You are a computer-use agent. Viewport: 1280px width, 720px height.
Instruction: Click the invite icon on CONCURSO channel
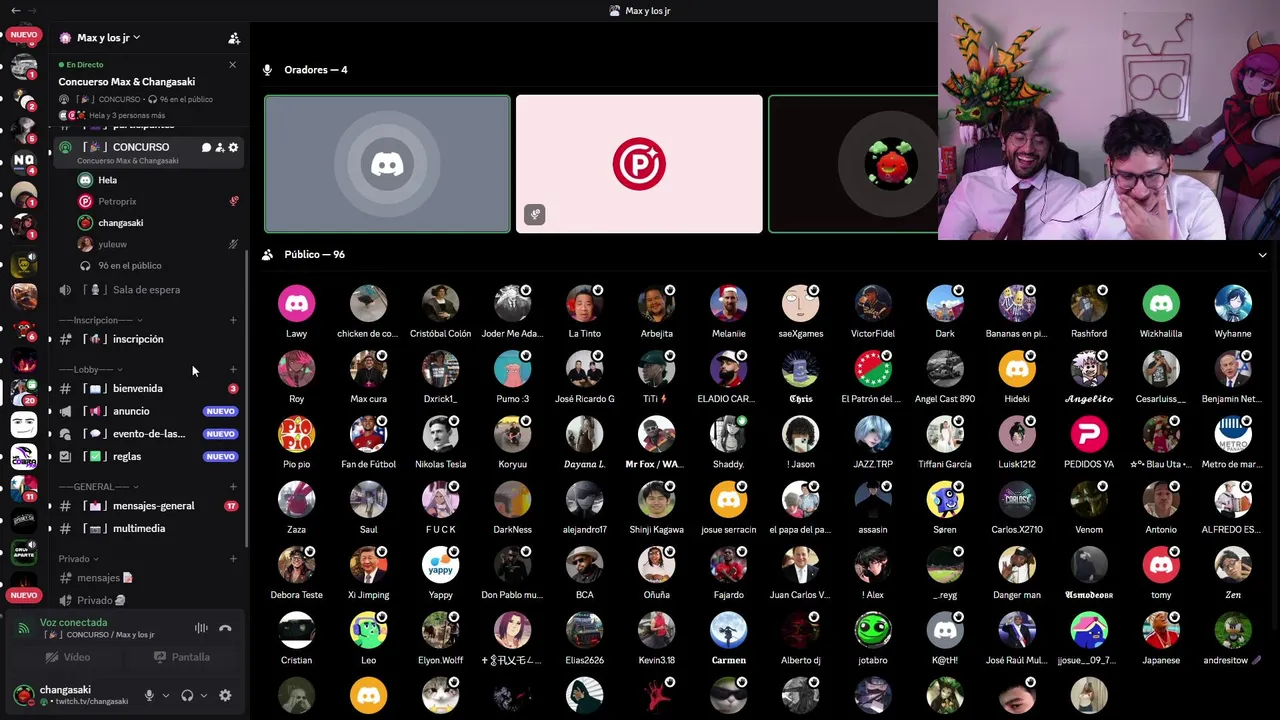tap(220, 147)
